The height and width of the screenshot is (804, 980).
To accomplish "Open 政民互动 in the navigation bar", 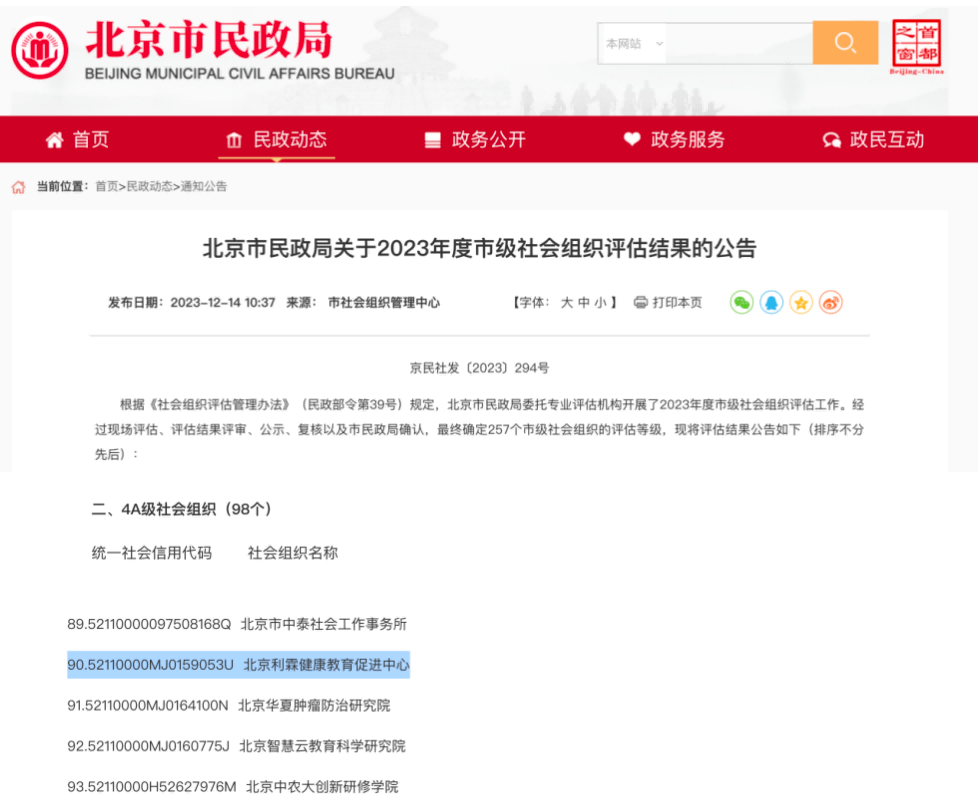I will click(x=873, y=140).
